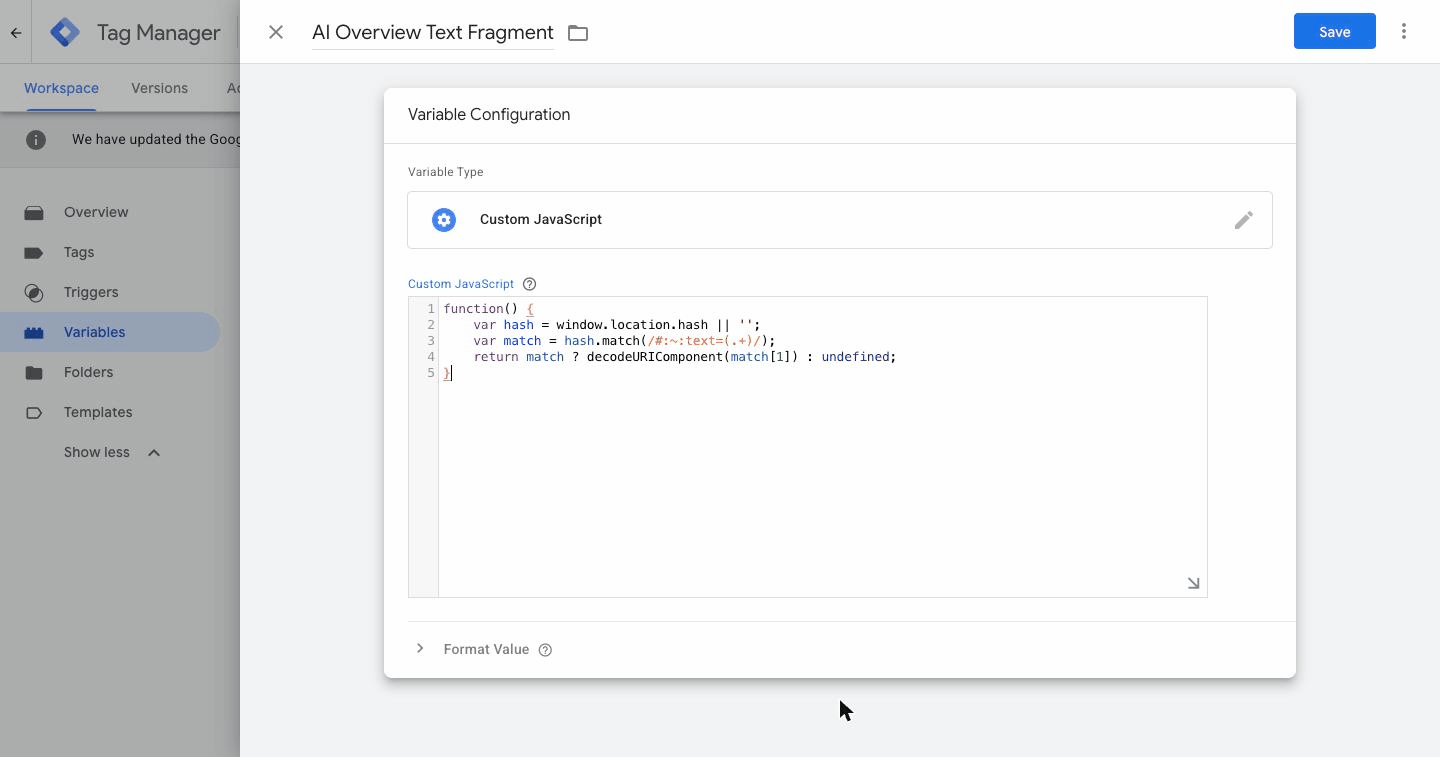Click the Variables brick icon
1440x757 pixels.
[x=34, y=332]
